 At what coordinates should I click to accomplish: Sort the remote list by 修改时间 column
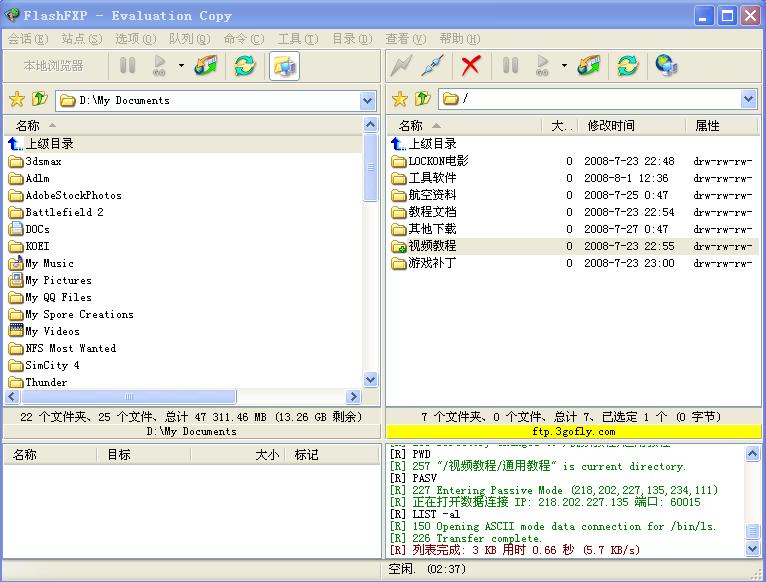pyautogui.click(x=631, y=126)
